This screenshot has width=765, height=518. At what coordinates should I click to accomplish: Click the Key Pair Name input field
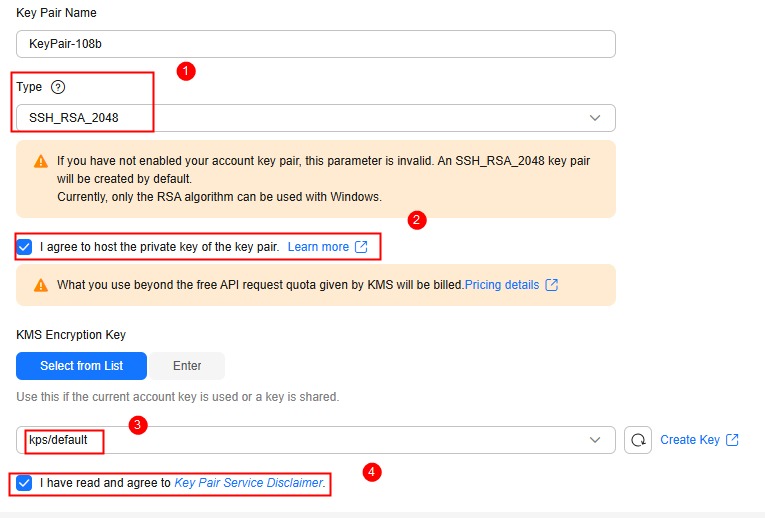point(316,44)
